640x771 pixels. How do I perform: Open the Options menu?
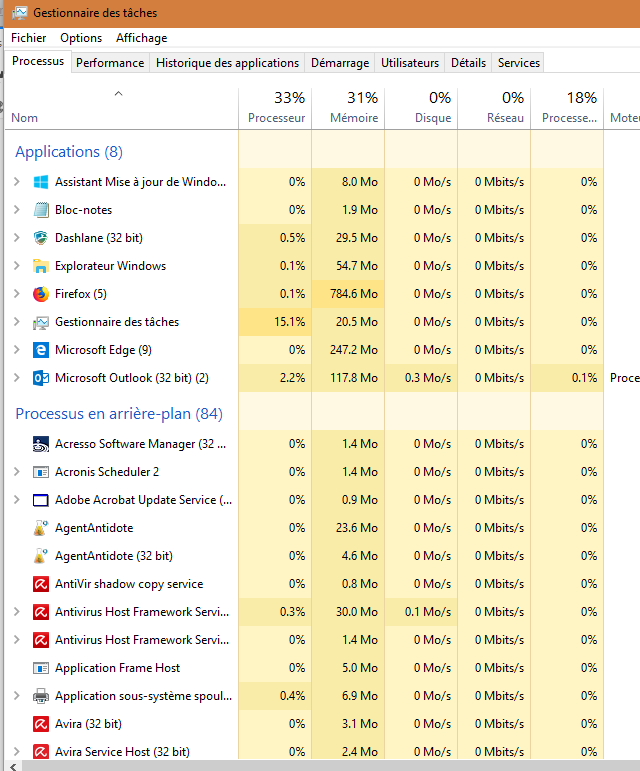click(81, 38)
